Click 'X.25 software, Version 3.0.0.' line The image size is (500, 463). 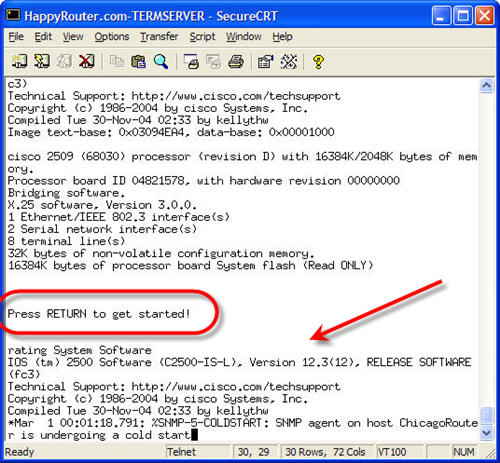pos(102,205)
